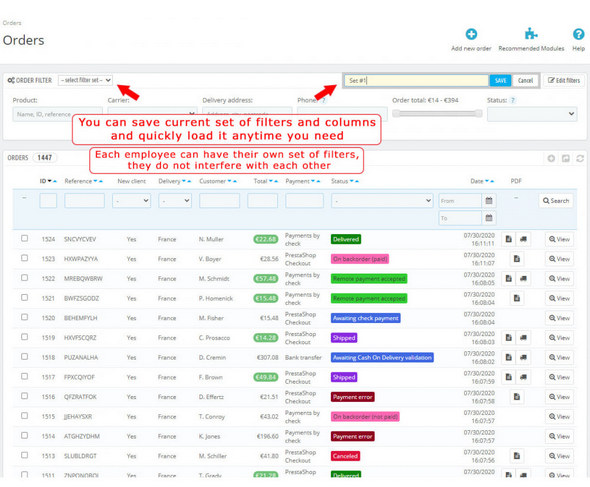590x487 pixels.
Task: Tick checkbox for order 1516
Action: (x=24, y=396)
